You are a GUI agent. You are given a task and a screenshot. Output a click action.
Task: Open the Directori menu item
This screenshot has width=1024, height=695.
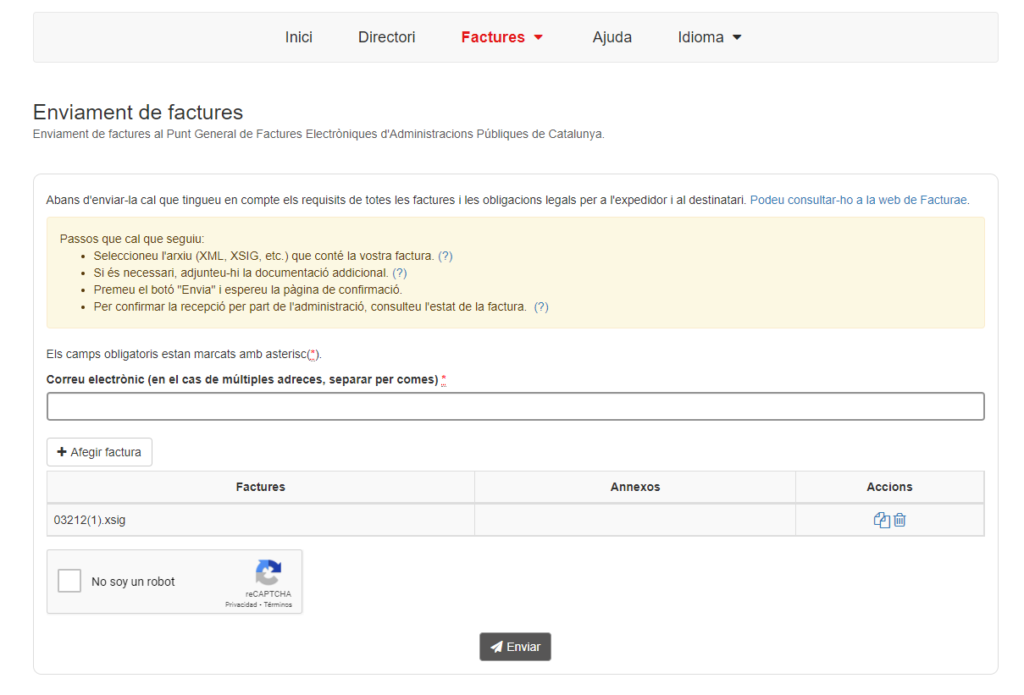(387, 37)
